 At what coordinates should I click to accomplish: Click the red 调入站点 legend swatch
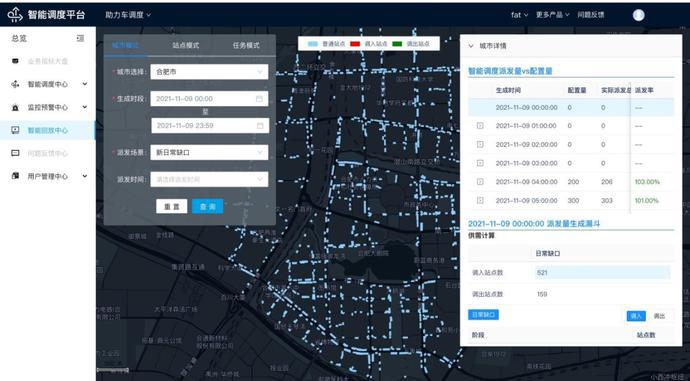(x=355, y=44)
